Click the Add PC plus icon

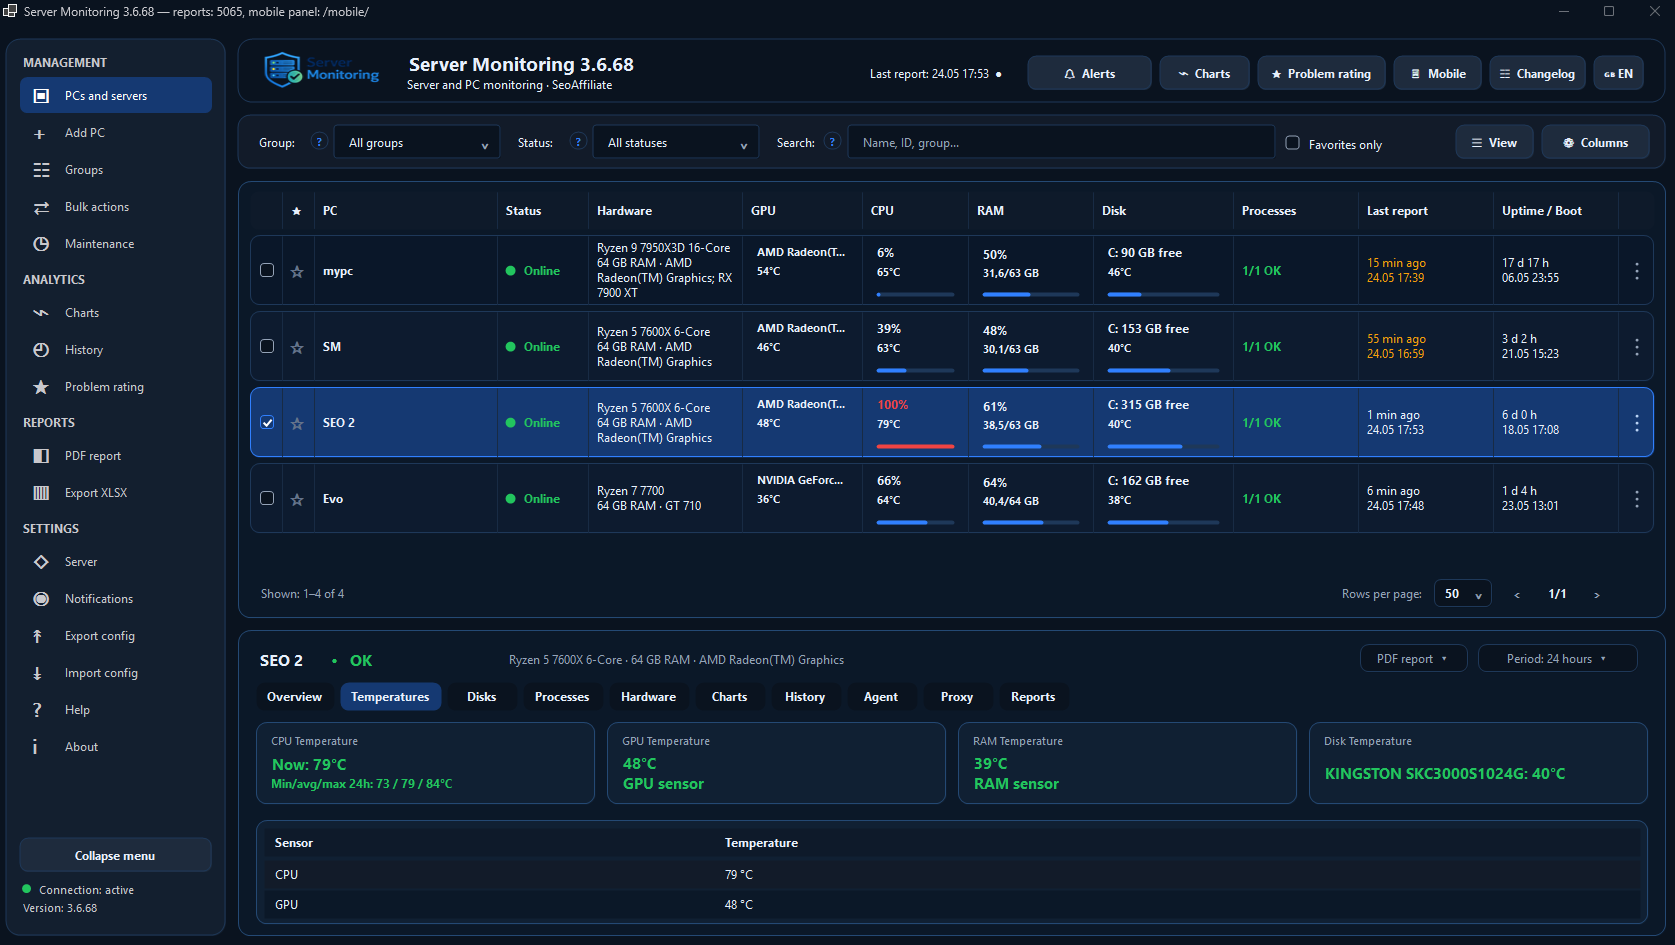click(40, 133)
